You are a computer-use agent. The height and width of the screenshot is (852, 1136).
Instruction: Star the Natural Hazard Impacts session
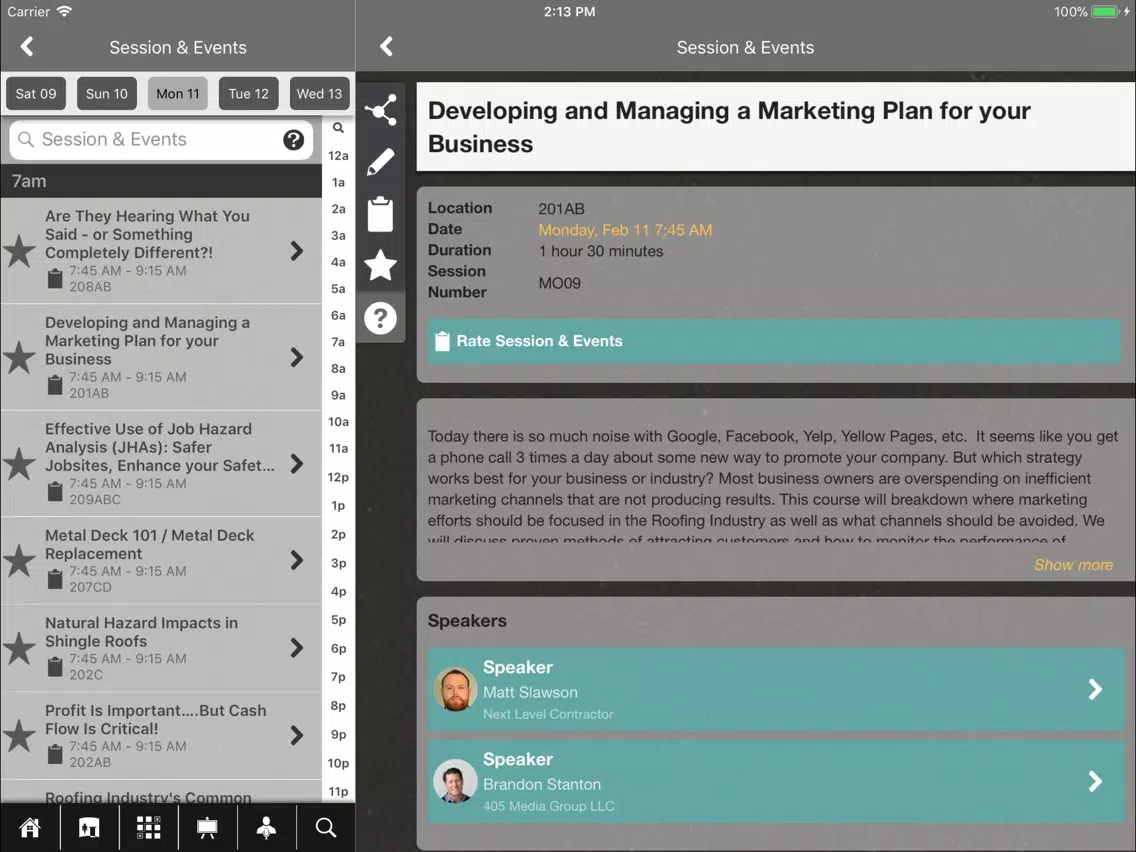pos(20,648)
